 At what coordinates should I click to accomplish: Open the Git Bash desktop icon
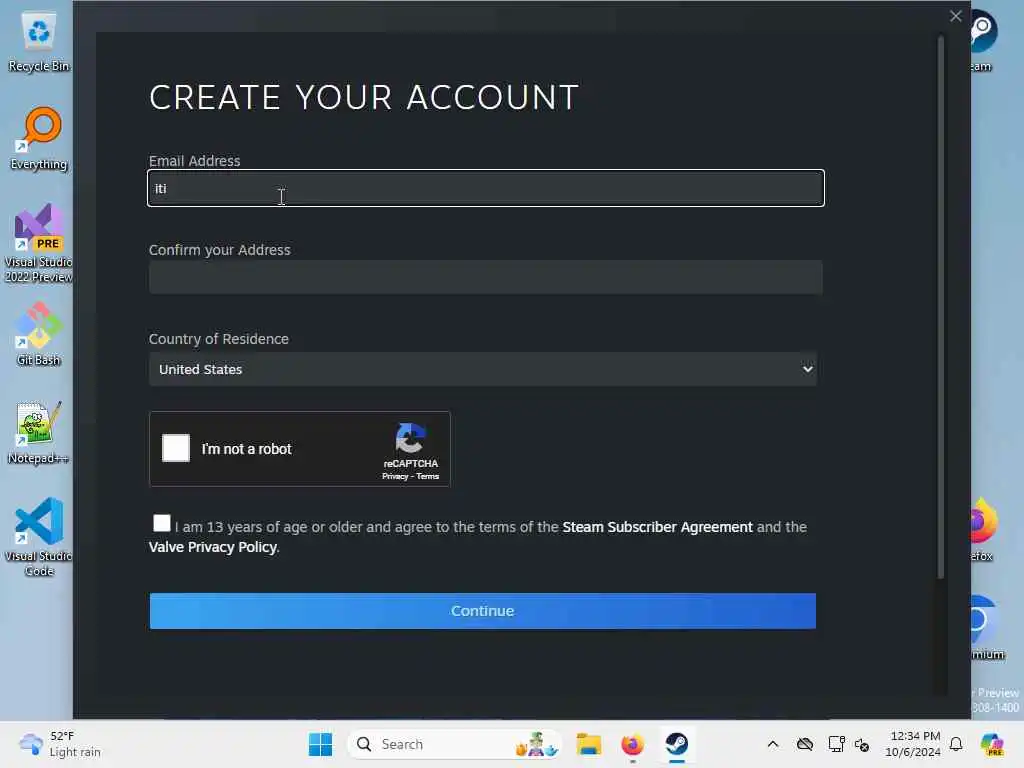coord(39,334)
